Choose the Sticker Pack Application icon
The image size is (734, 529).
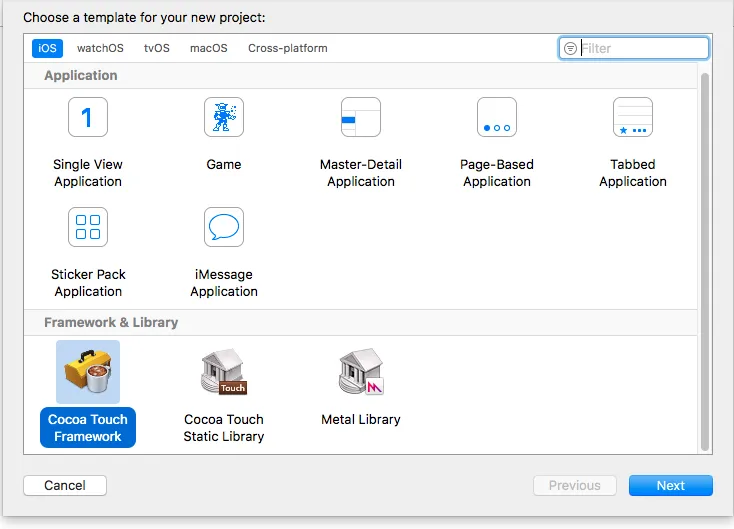(88, 228)
